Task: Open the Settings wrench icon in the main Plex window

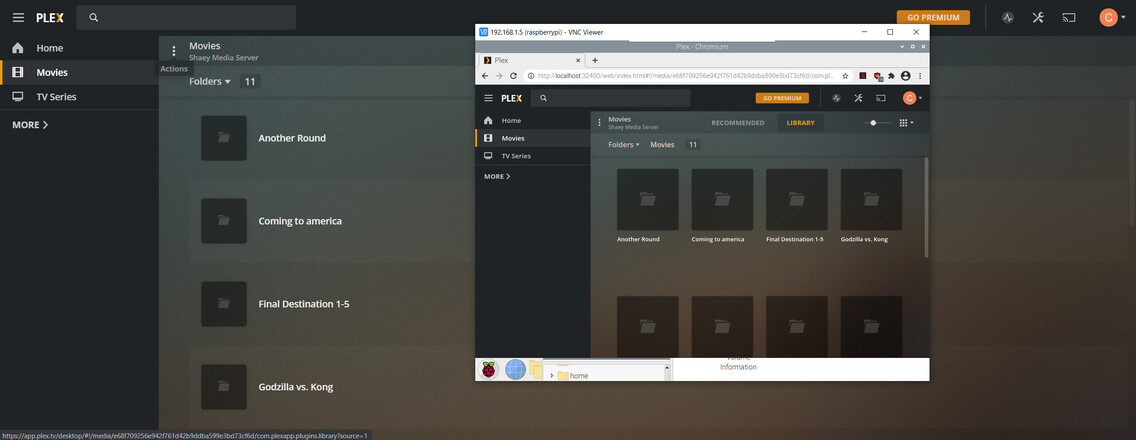Action: tap(1037, 17)
